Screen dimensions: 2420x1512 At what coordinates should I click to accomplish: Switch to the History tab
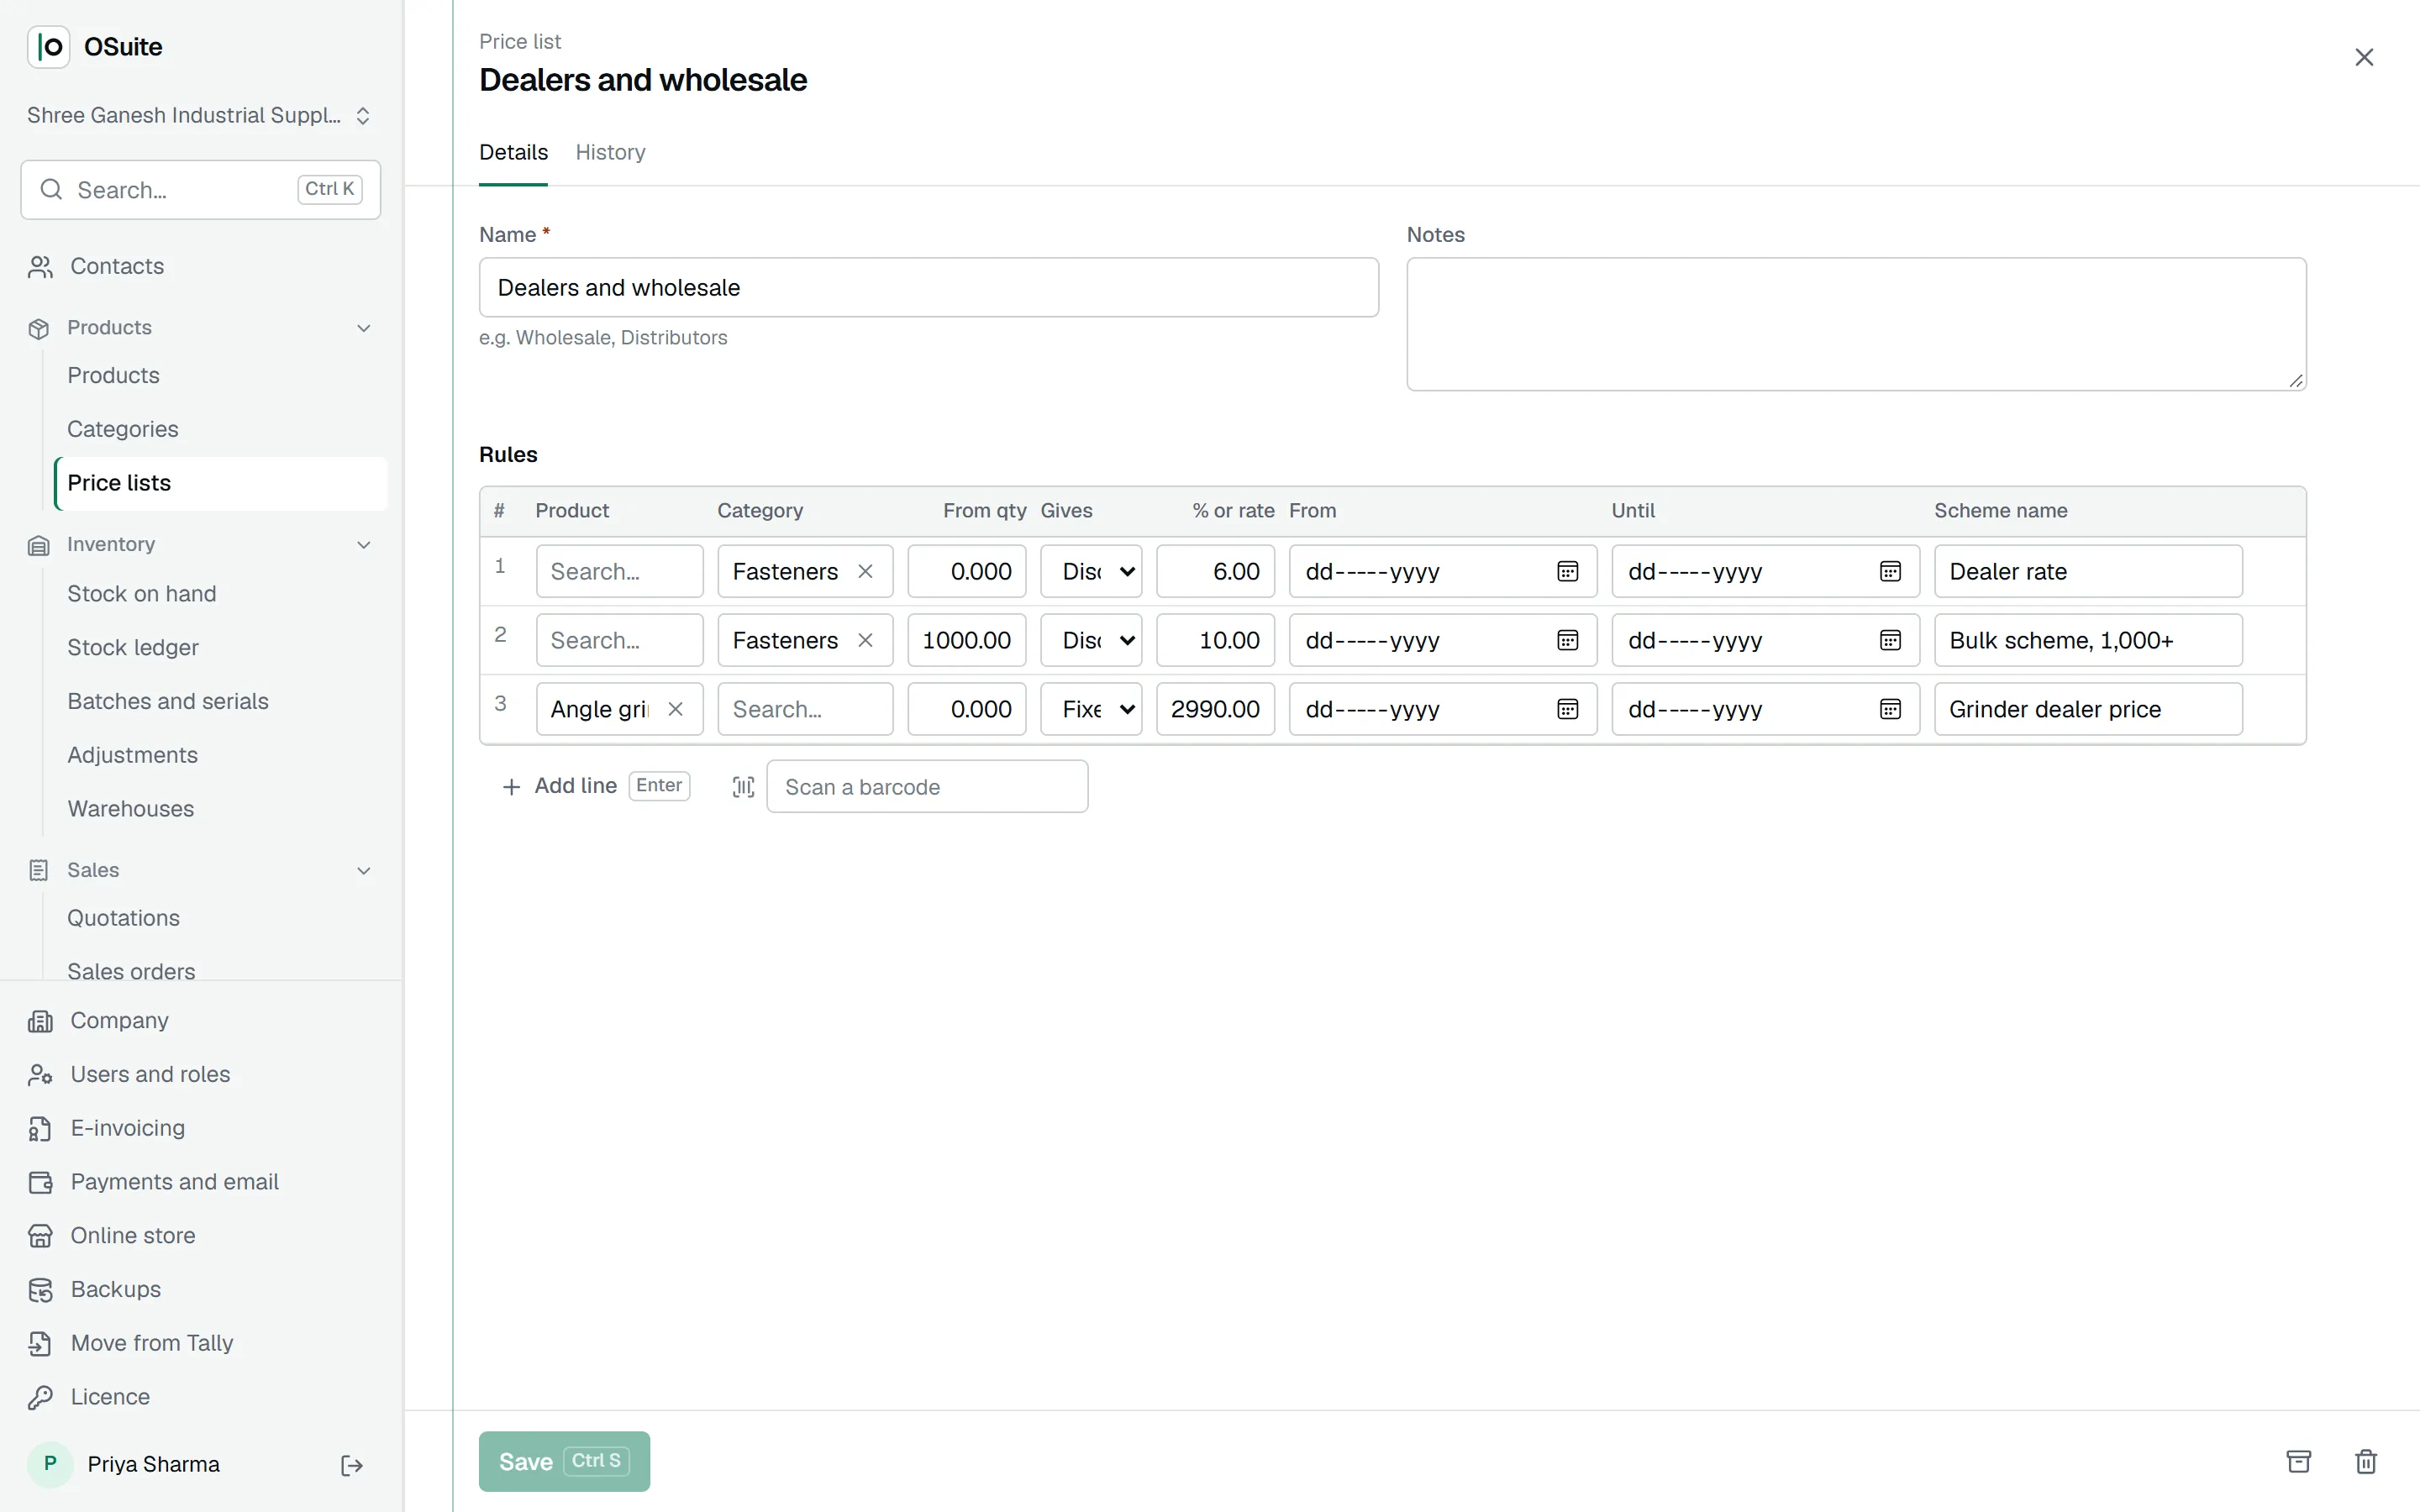pos(610,152)
